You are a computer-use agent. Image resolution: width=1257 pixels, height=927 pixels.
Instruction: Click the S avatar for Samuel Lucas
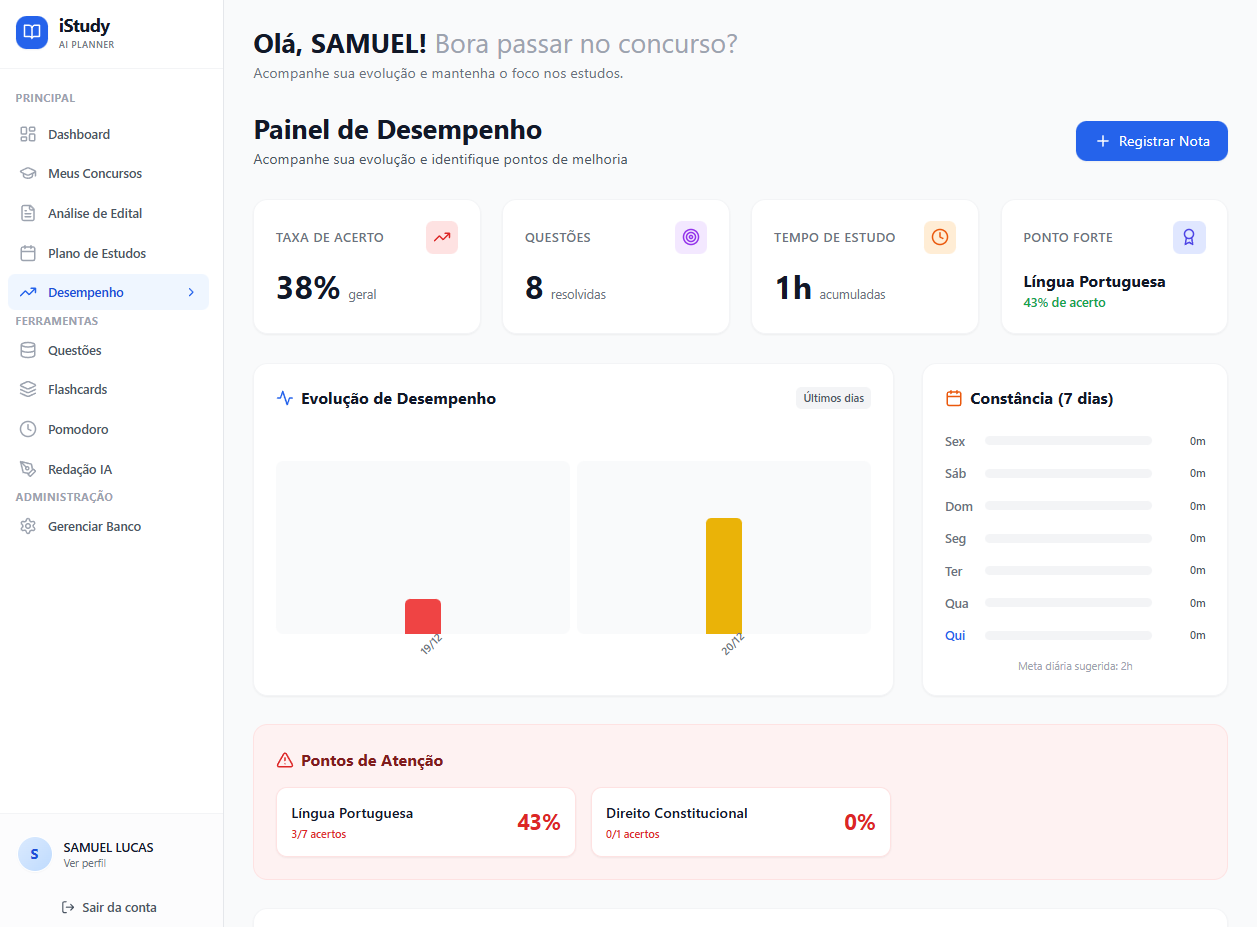pos(35,854)
